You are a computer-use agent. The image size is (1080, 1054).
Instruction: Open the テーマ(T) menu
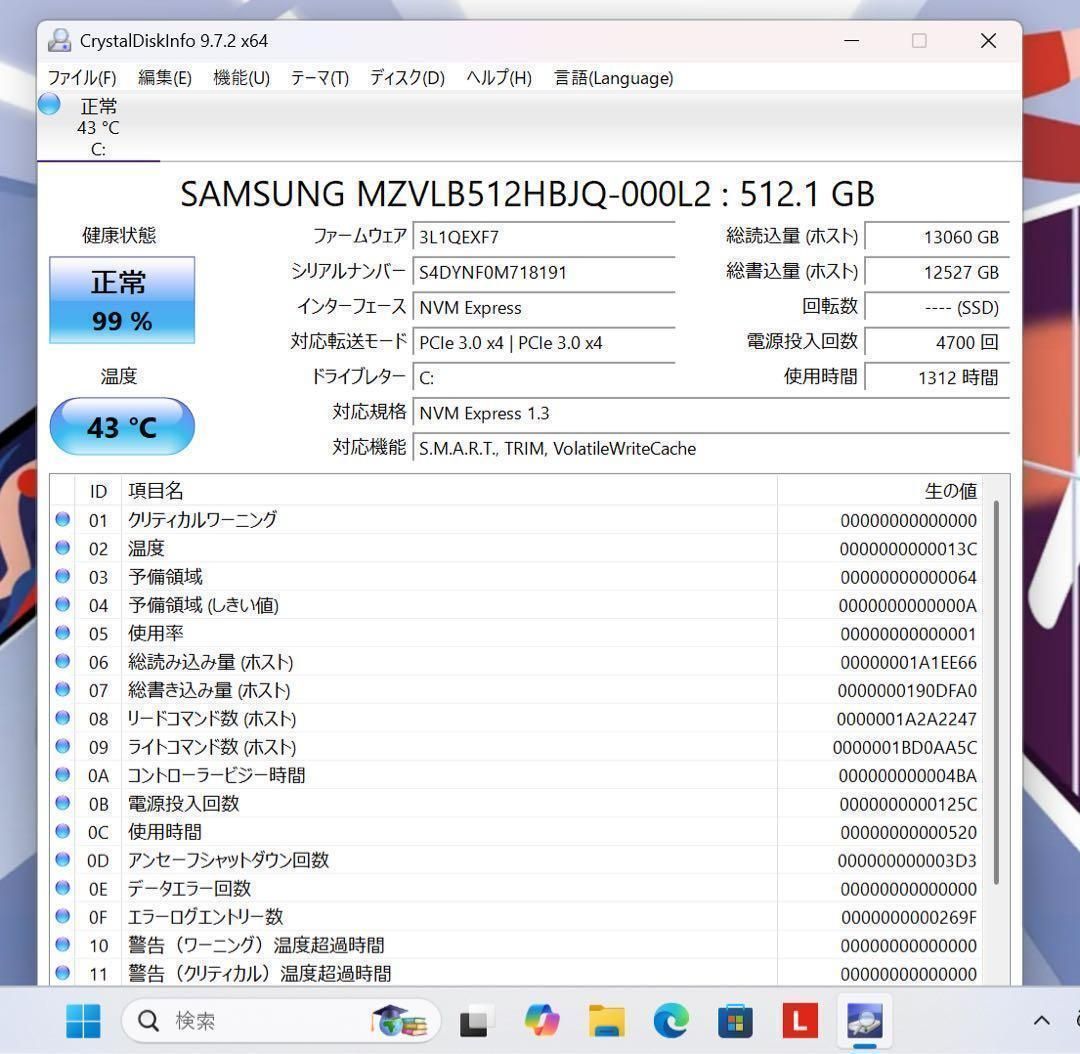click(x=318, y=78)
